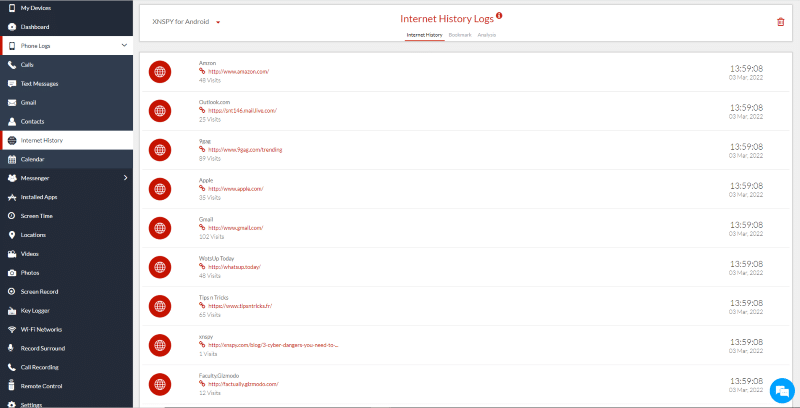
Task: Open the chat support bubble
Action: [782, 391]
